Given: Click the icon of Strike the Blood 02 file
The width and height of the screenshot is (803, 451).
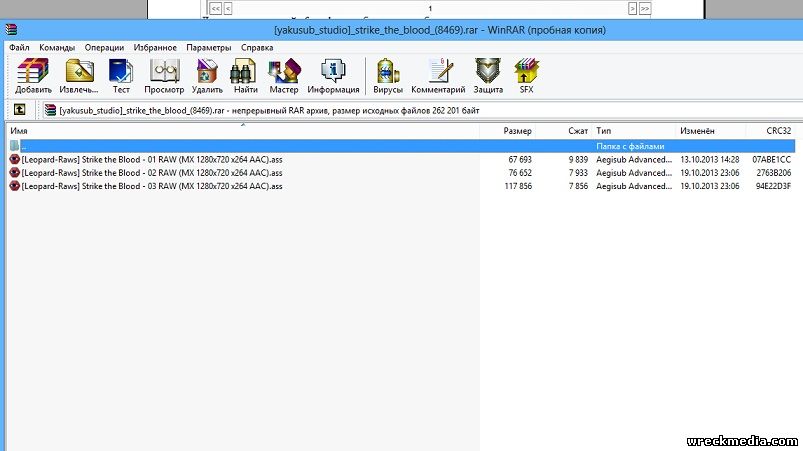Looking at the screenshot, I should [x=14, y=173].
